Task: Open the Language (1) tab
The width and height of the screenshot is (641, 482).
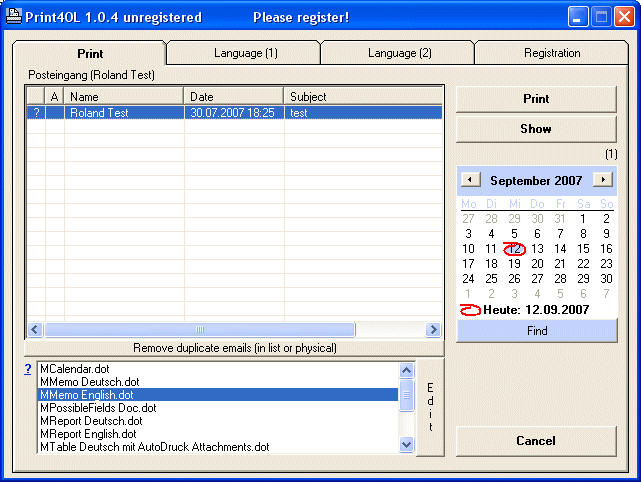Action: coord(245,53)
